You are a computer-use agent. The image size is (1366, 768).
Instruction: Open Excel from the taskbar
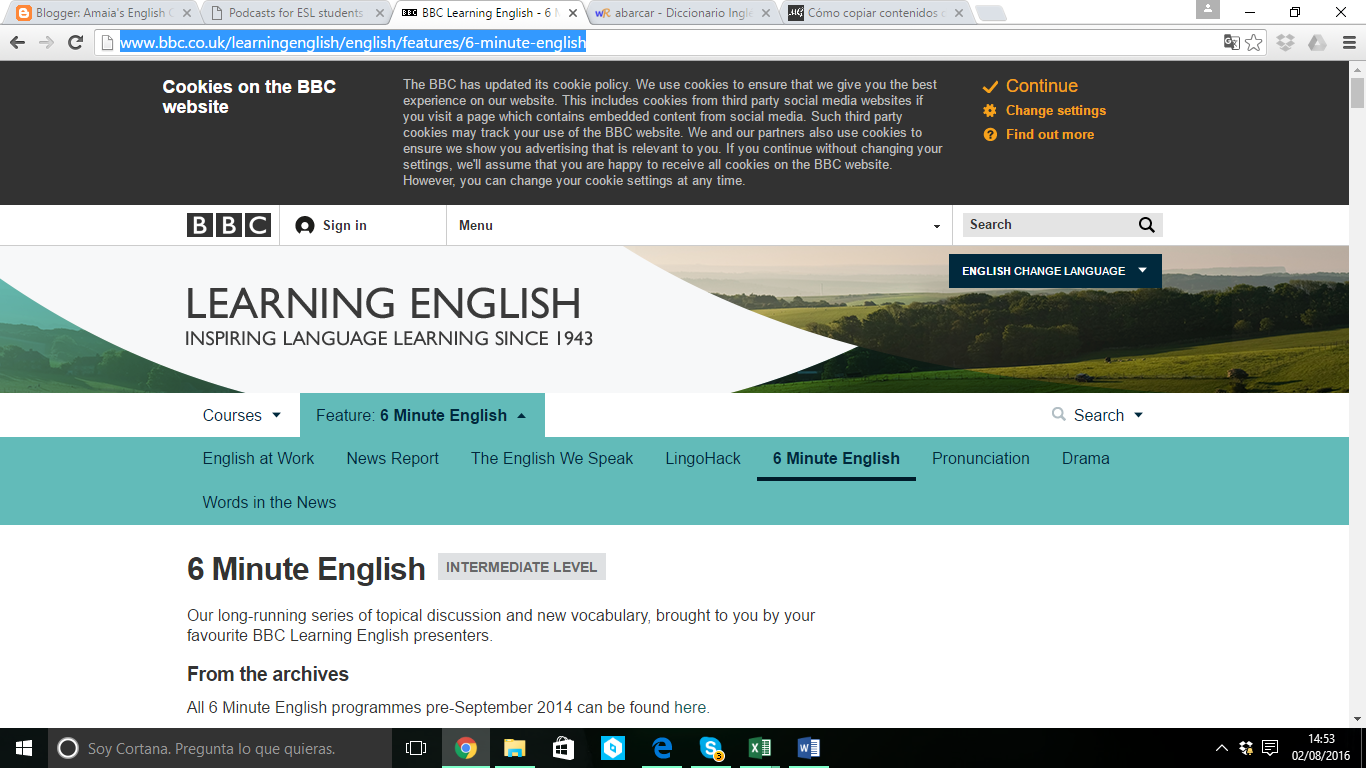pos(760,748)
